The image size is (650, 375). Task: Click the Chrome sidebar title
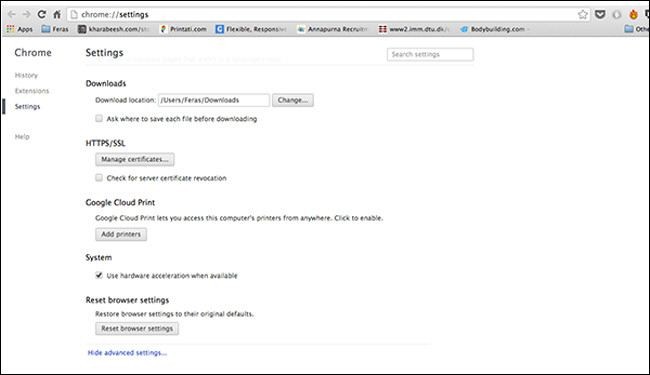(x=33, y=53)
